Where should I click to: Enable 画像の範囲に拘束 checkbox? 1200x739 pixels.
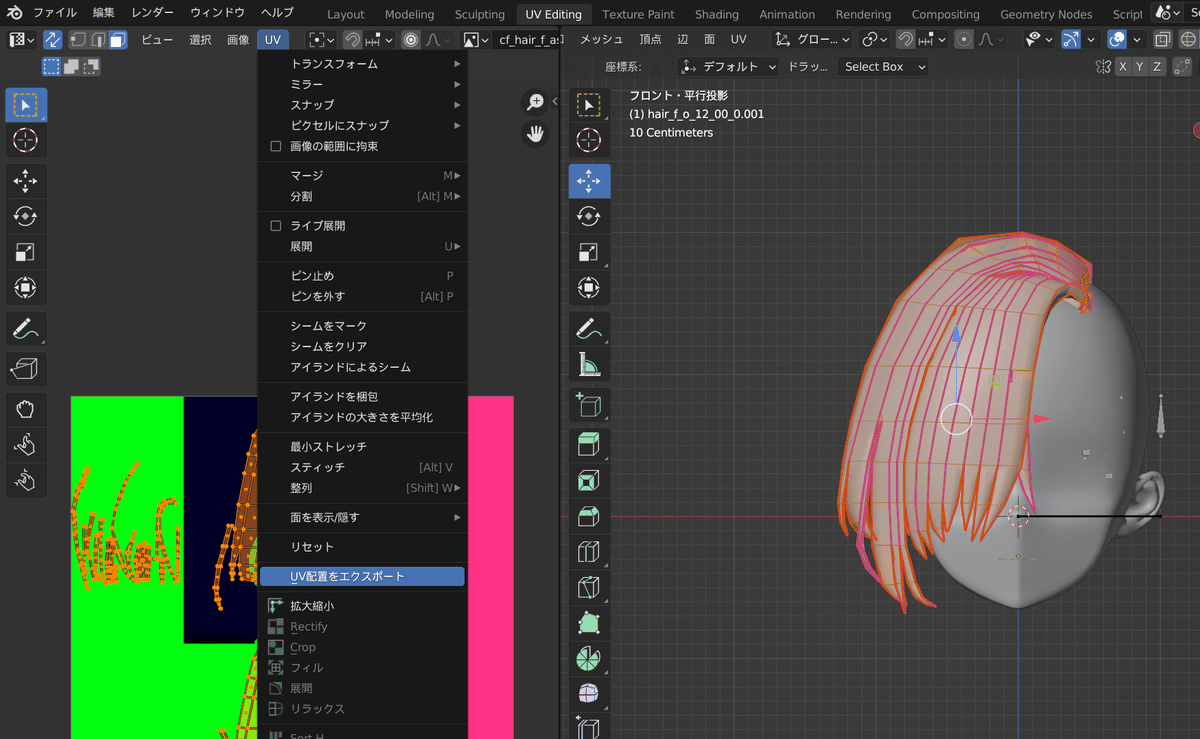coord(276,146)
